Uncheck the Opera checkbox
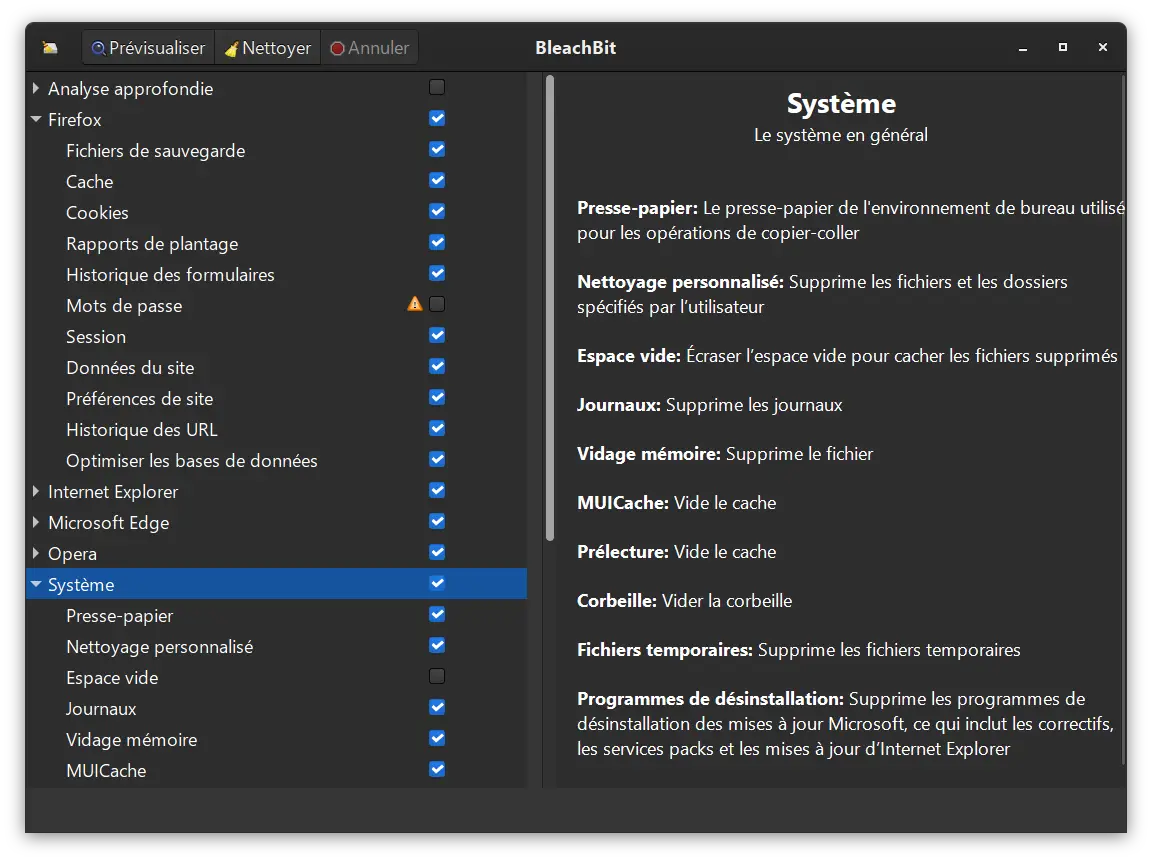Viewport: 1152px width, 861px height. pyautogui.click(x=437, y=552)
